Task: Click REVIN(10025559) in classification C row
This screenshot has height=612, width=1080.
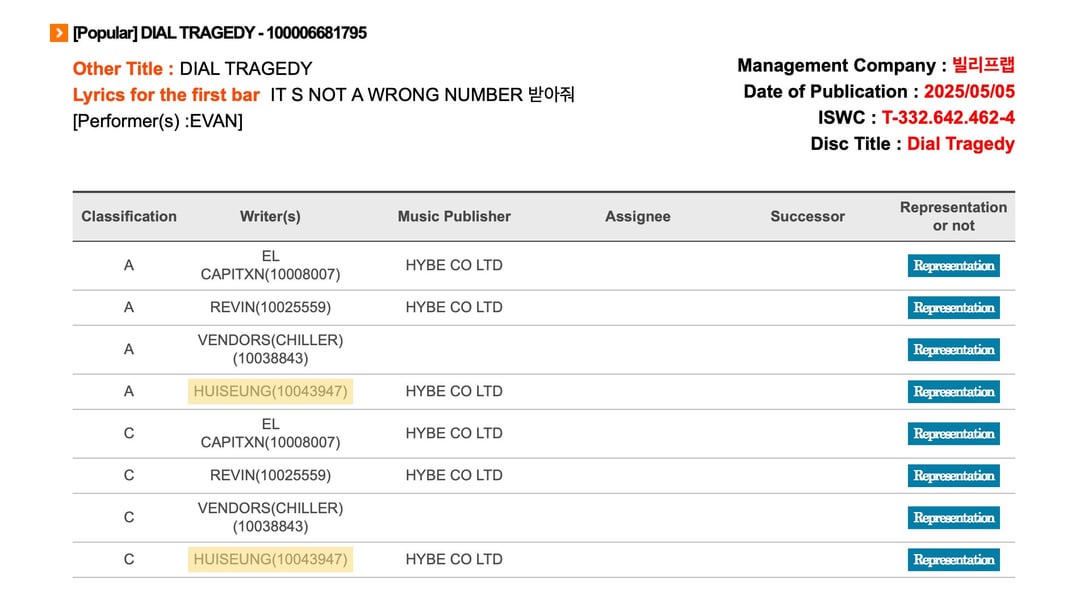Action: click(270, 475)
